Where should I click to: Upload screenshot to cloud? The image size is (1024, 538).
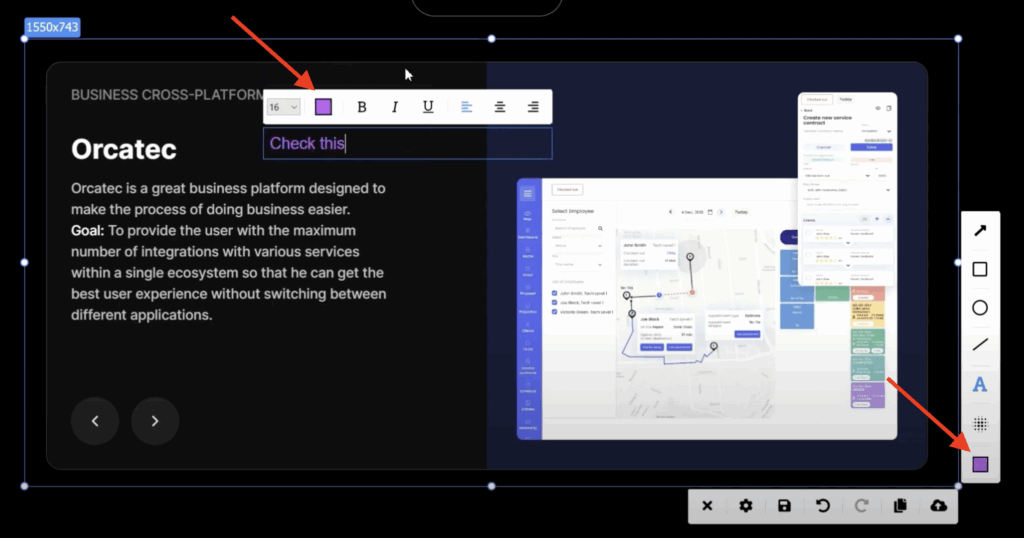click(x=938, y=506)
